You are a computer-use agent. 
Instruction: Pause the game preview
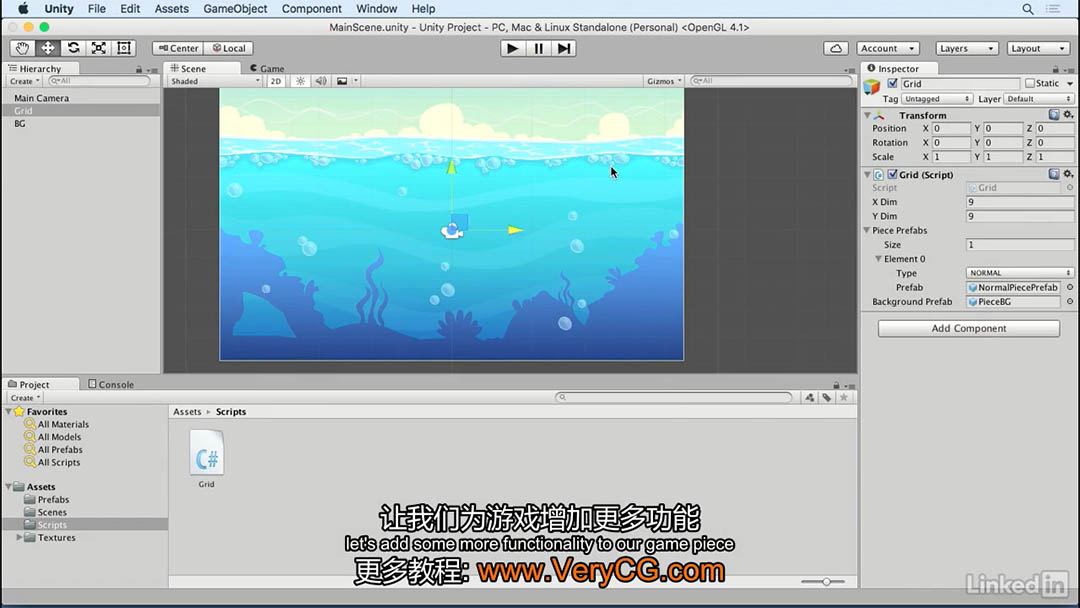pyautogui.click(x=538, y=48)
